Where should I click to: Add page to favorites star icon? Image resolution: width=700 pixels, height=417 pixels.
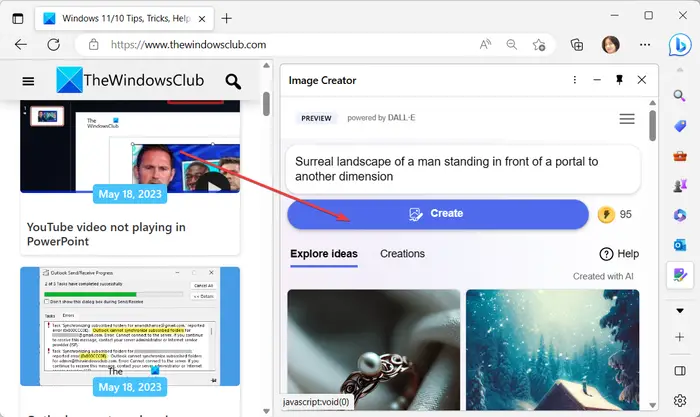539,45
